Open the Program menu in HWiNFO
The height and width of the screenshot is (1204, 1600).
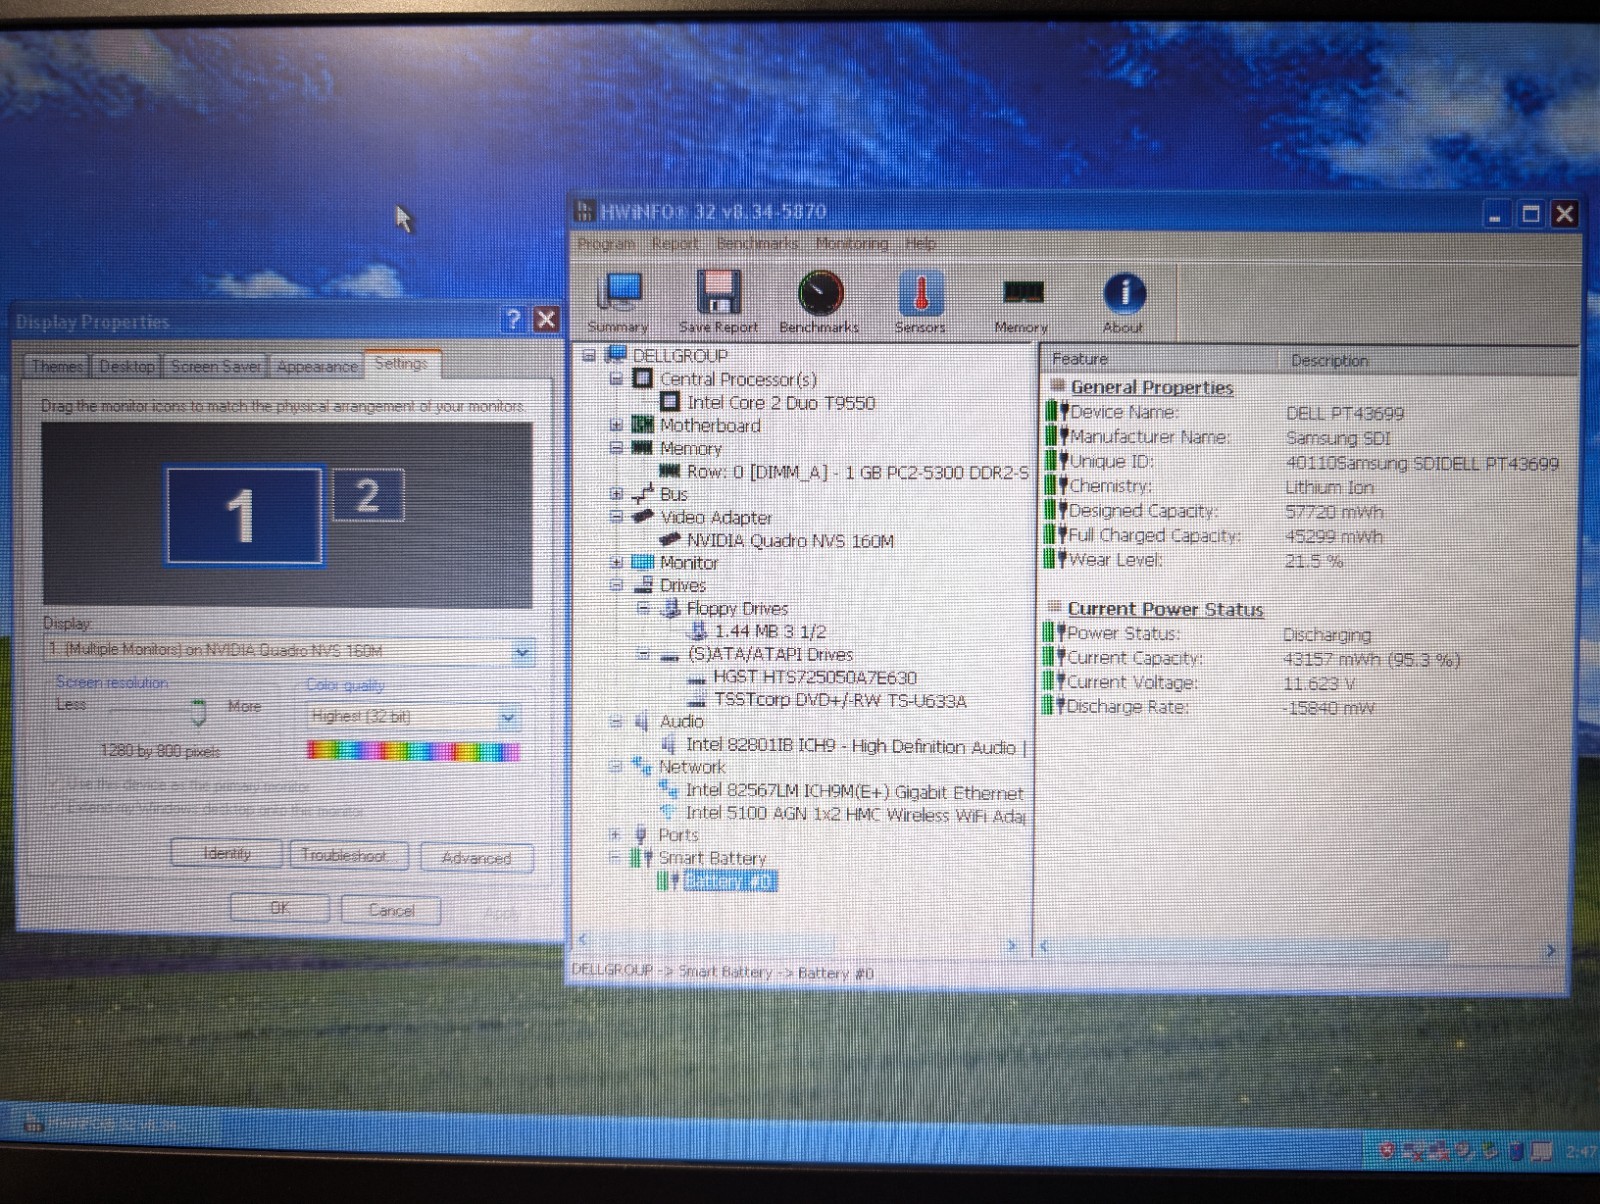click(606, 243)
